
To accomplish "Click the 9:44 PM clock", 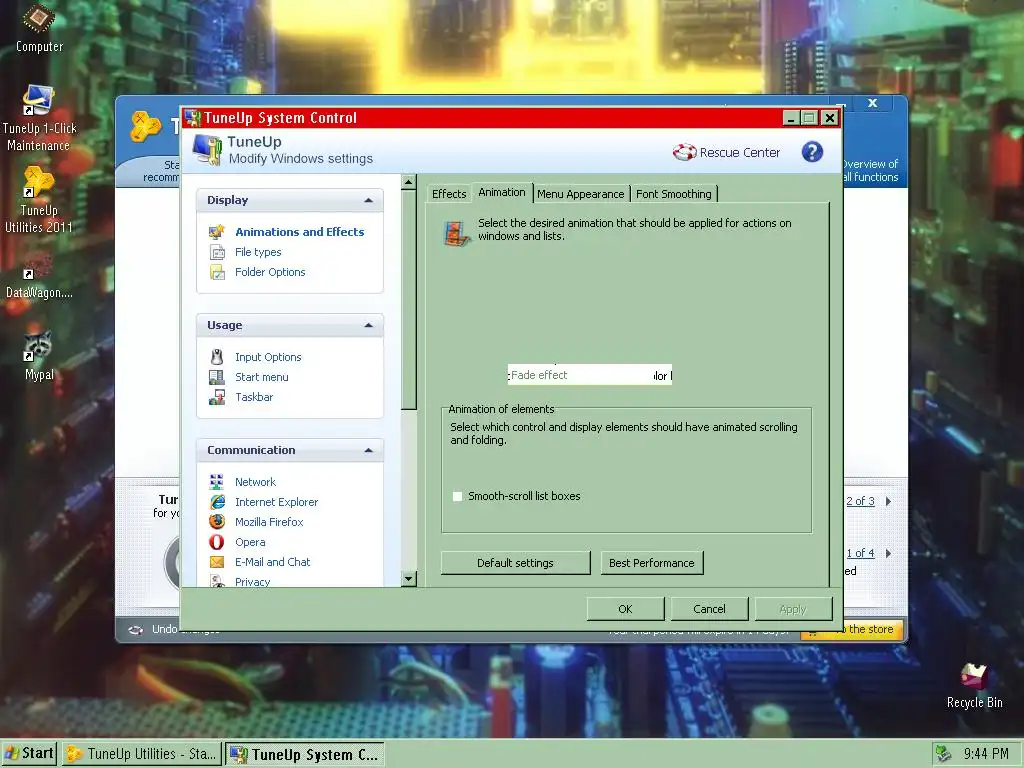I will click(x=986, y=754).
